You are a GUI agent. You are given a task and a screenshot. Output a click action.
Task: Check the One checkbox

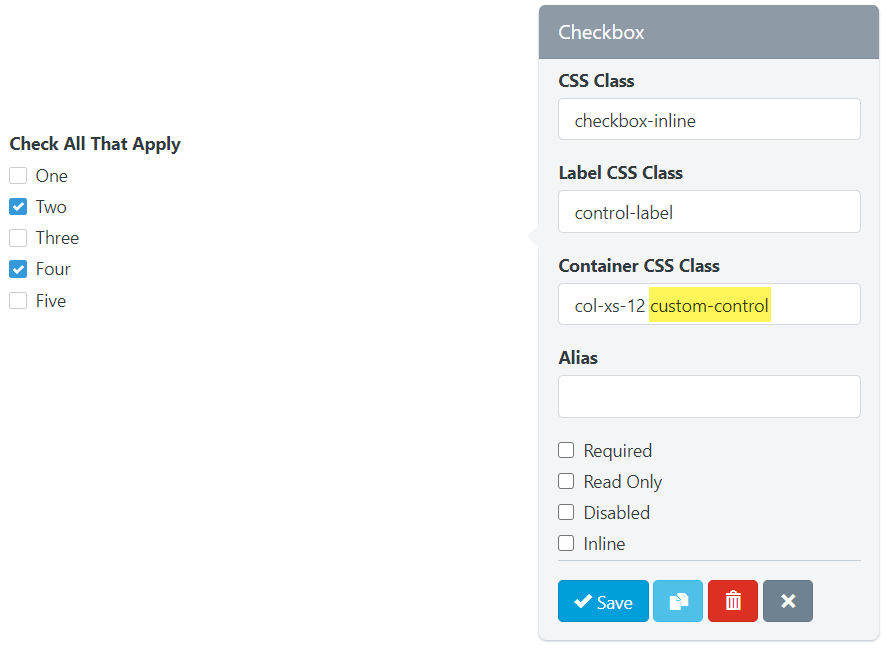pyautogui.click(x=18, y=176)
